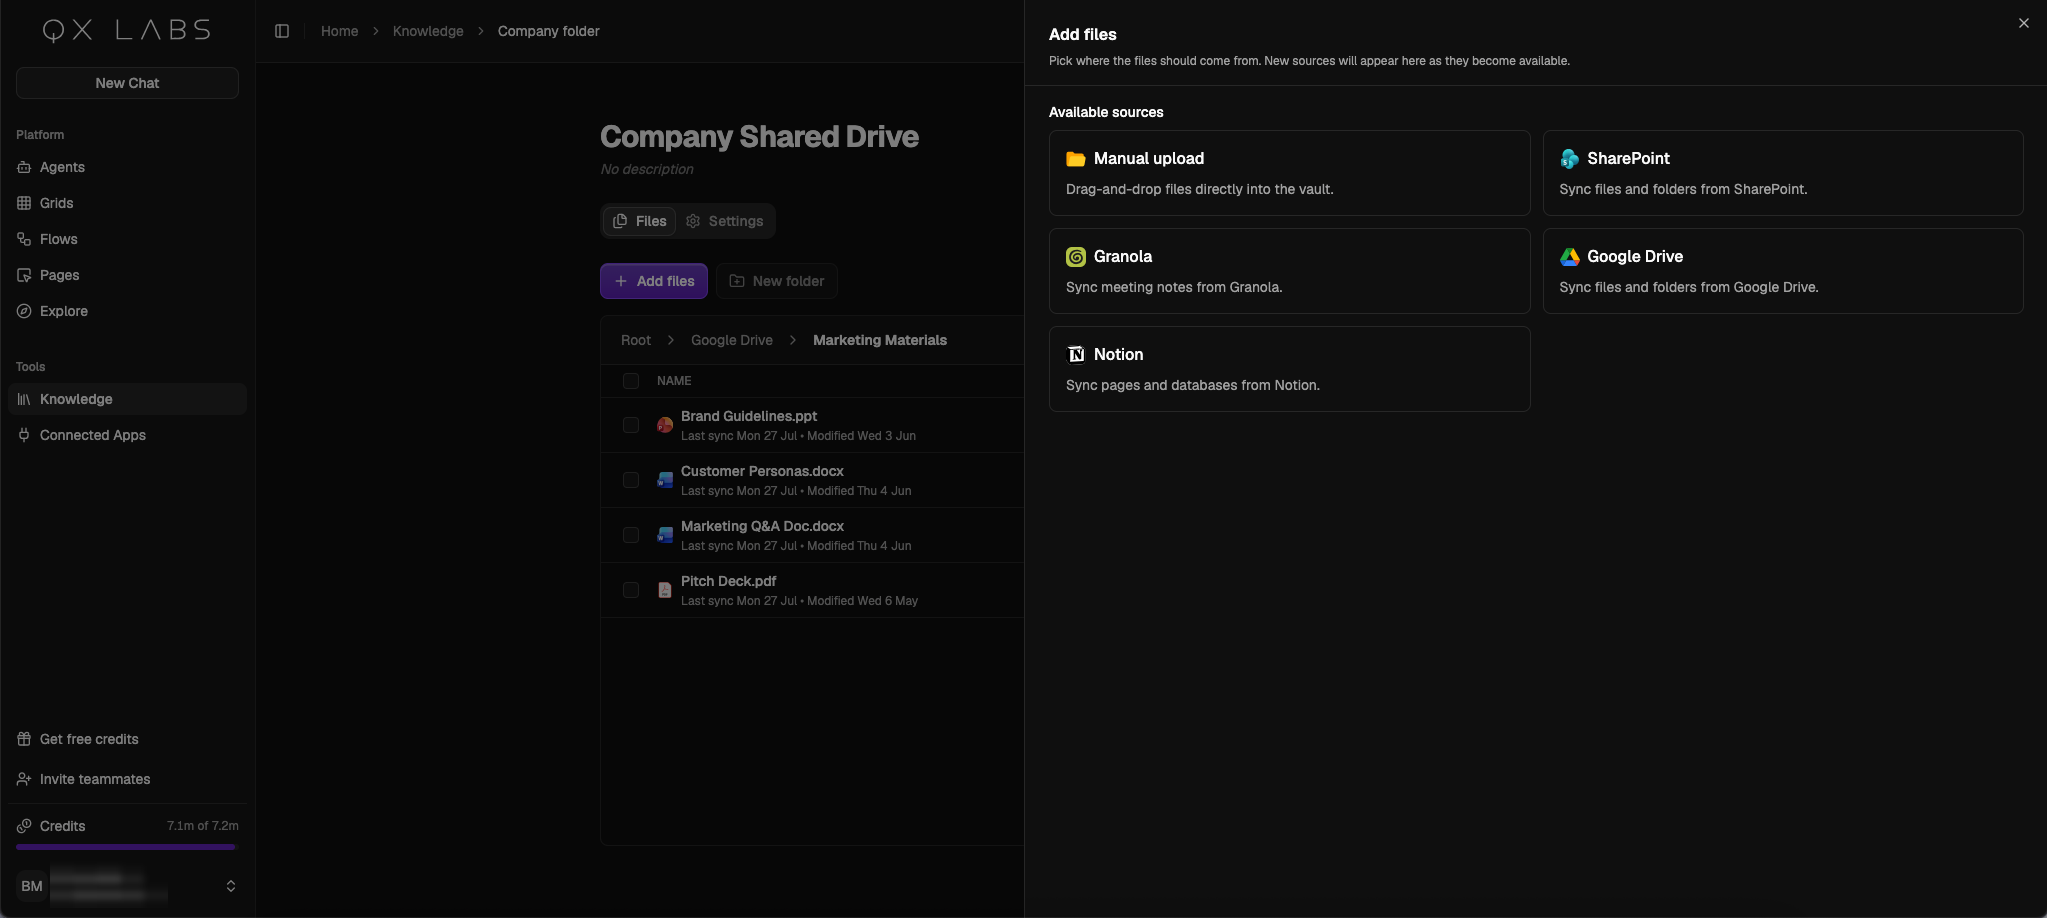Check the Marketing Q&A Doc.docx checkbox

point(631,535)
